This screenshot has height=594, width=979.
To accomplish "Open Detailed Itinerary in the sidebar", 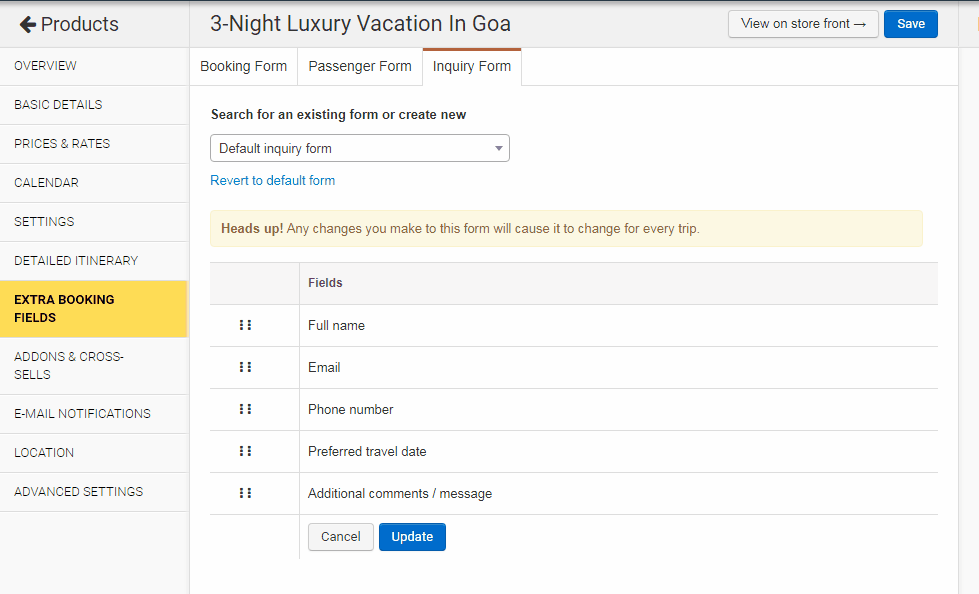I will (x=76, y=261).
